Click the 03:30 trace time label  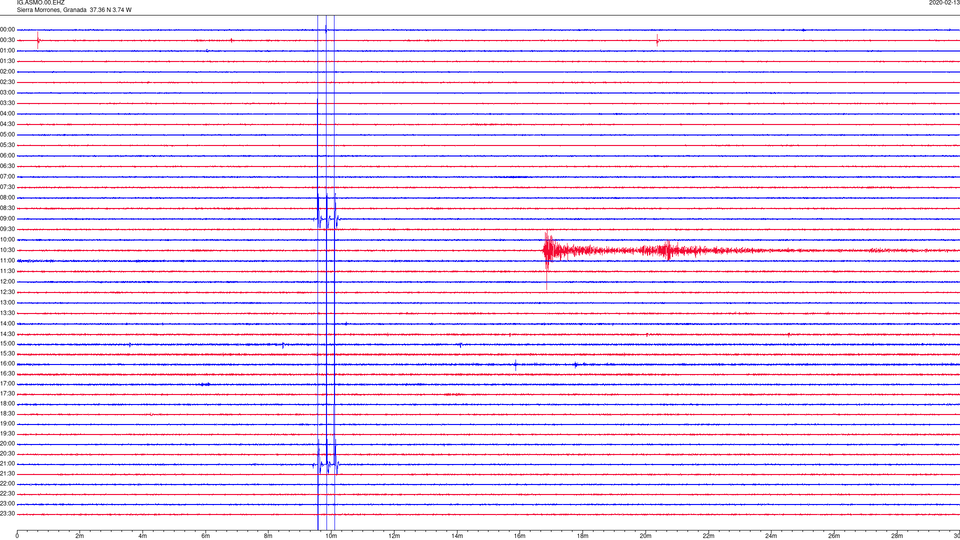(8, 103)
